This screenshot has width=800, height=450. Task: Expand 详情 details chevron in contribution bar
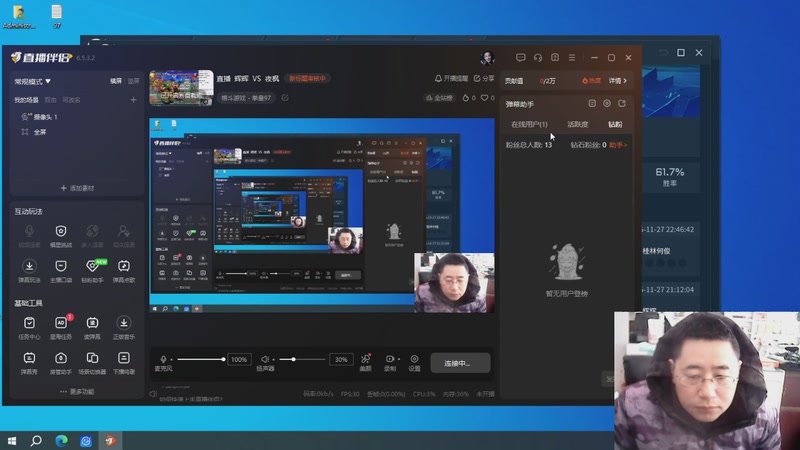(618, 81)
